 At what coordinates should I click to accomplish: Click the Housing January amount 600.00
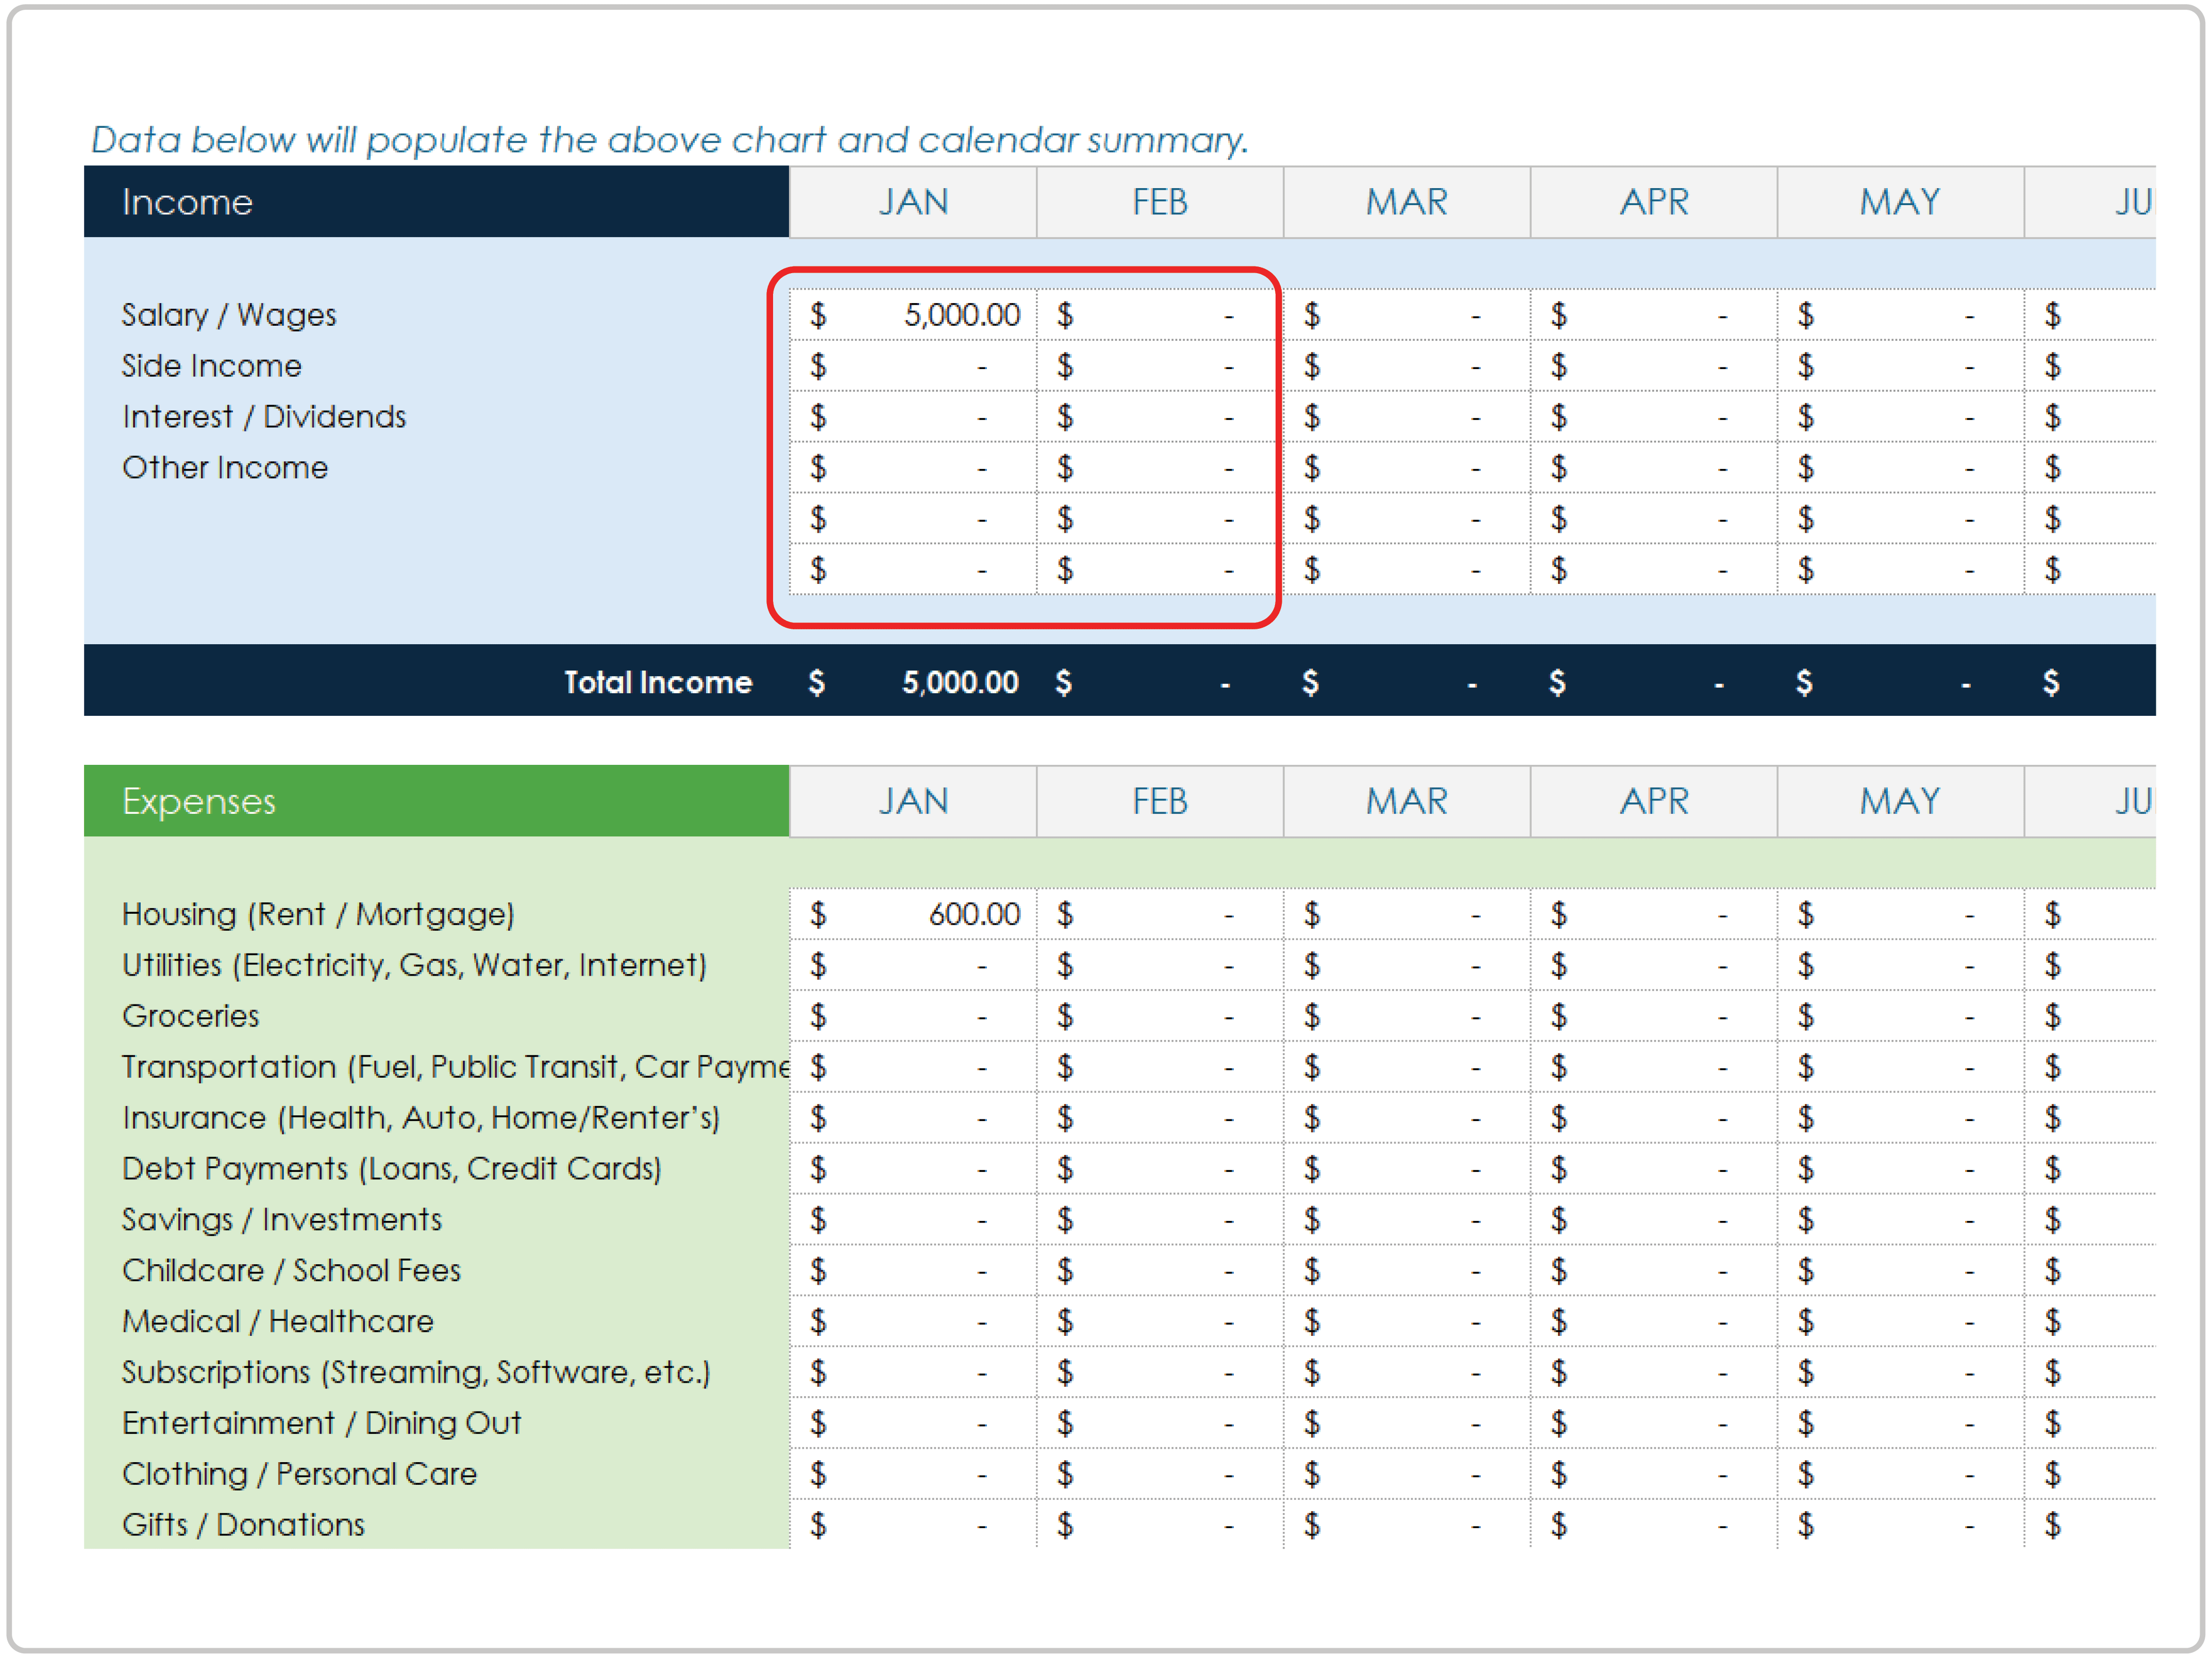pyautogui.click(x=912, y=914)
